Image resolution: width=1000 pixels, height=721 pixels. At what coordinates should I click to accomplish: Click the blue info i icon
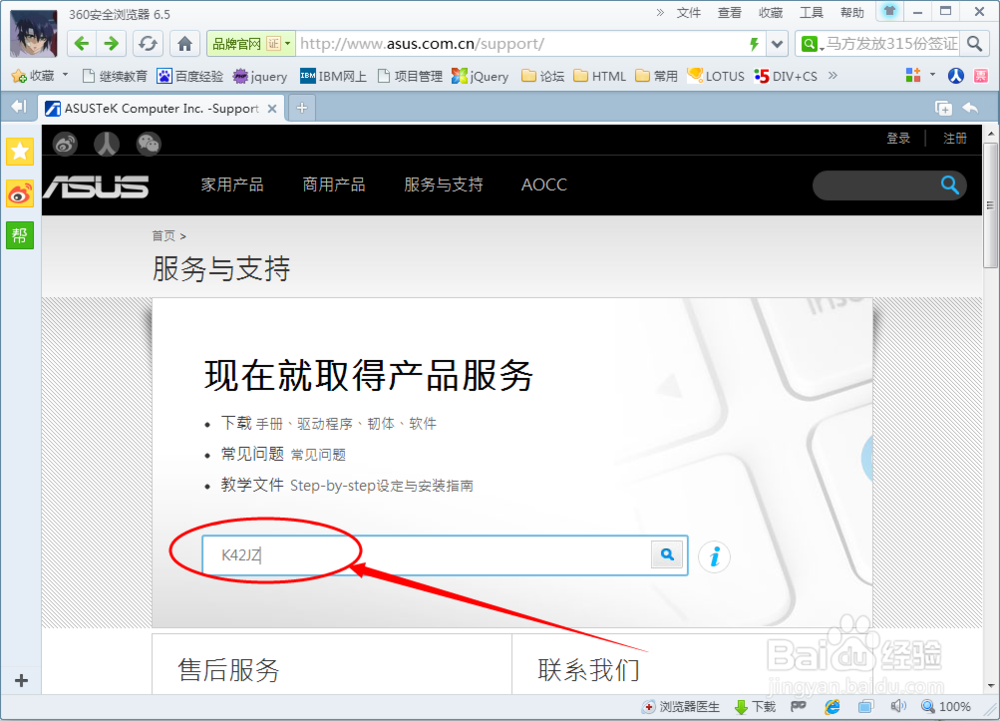click(x=714, y=557)
